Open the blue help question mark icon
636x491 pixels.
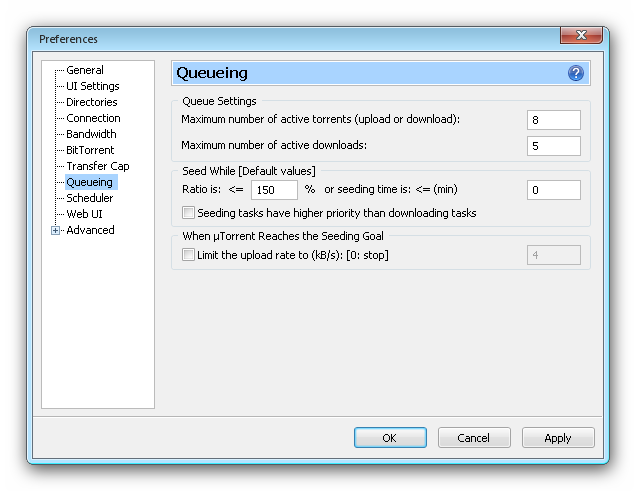click(x=576, y=73)
